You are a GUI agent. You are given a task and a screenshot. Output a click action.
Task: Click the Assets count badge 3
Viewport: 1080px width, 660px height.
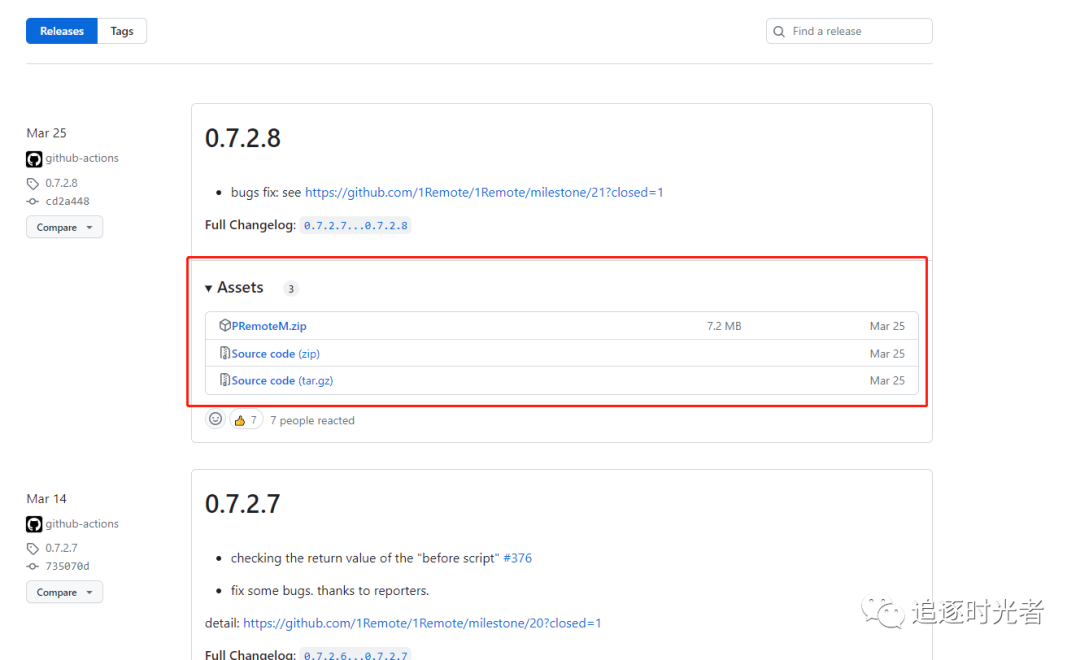291,289
